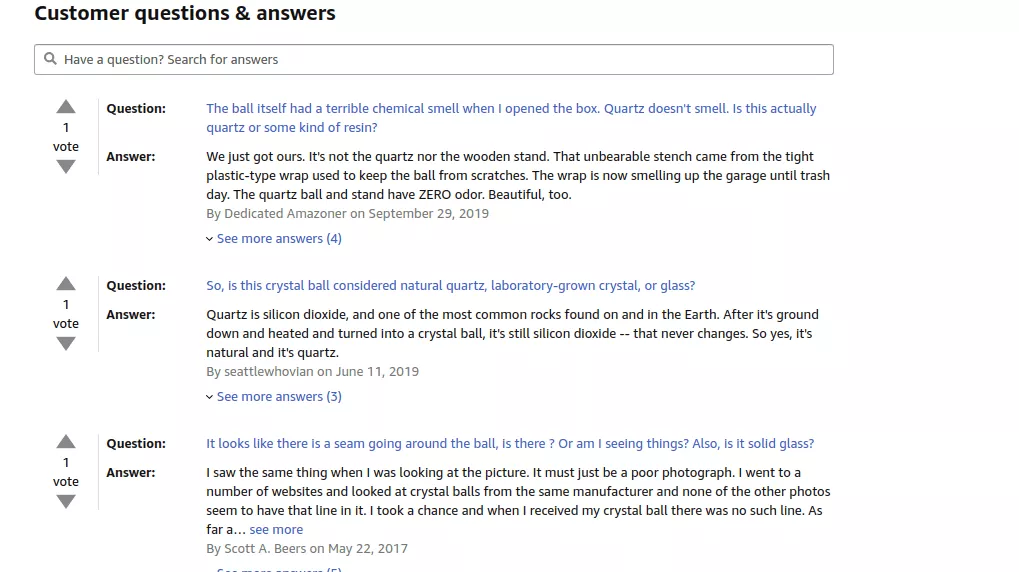The image size is (1019, 572).
Task: Click the seattlewhovian answer byline
Action: coord(312,372)
